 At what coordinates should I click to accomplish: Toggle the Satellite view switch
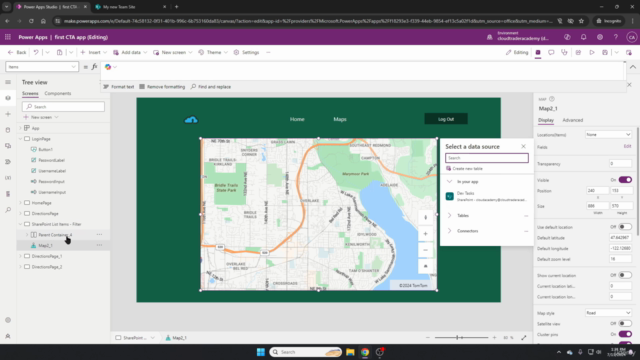[625, 324]
